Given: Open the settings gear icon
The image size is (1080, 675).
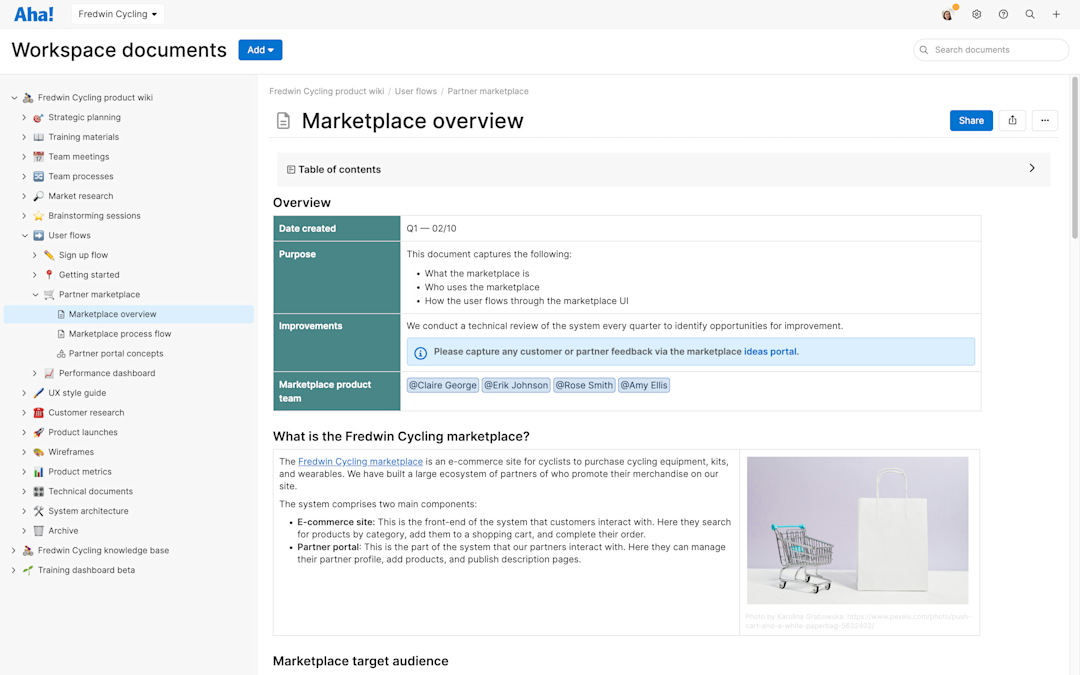Looking at the screenshot, I should [976, 14].
